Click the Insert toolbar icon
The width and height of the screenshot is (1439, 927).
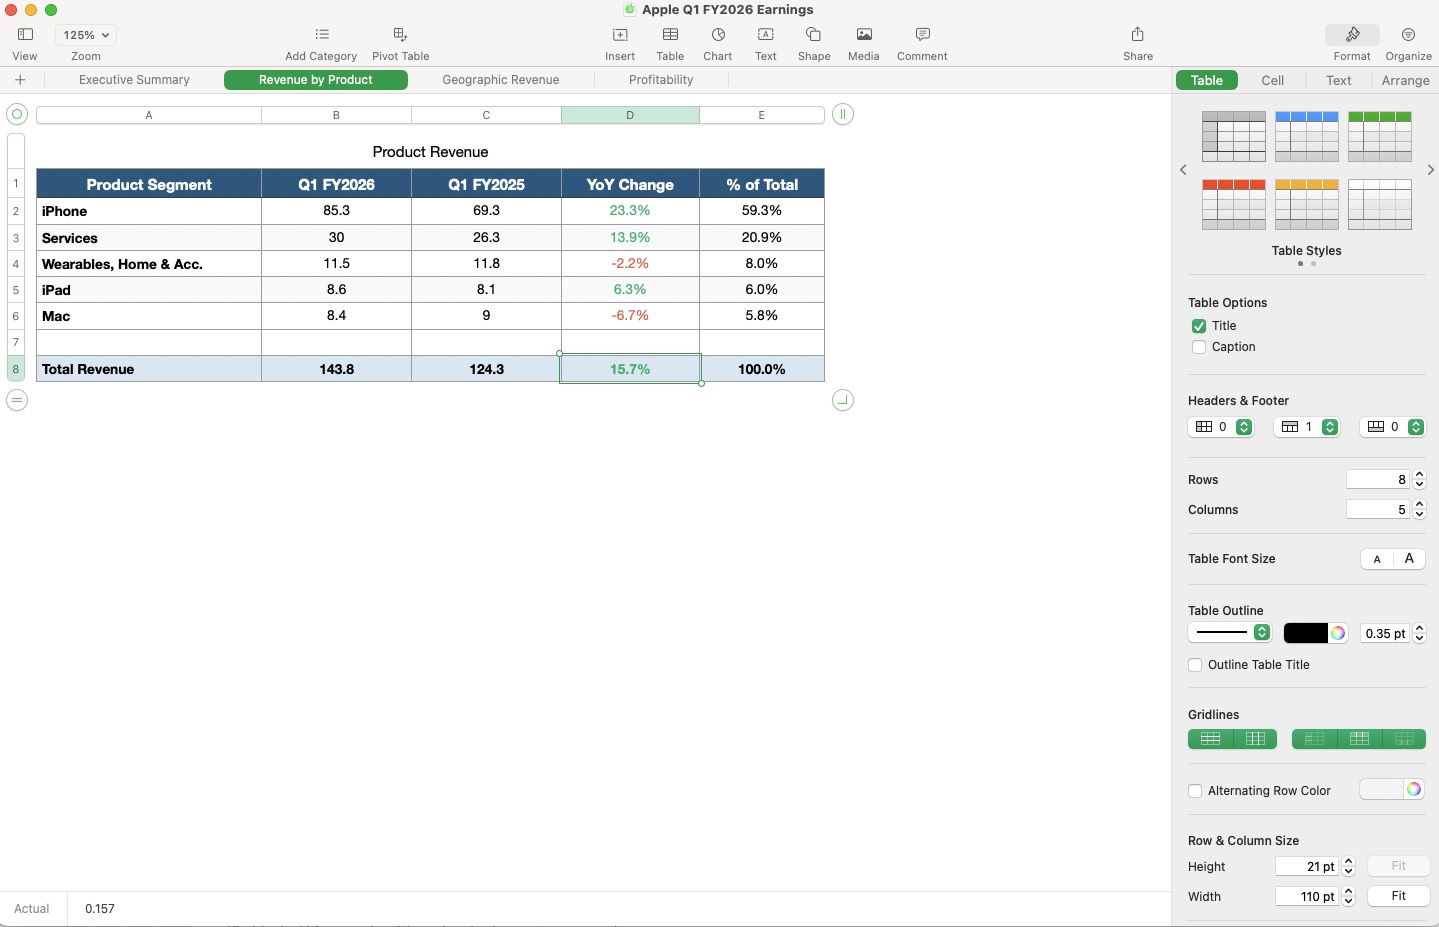click(x=620, y=35)
